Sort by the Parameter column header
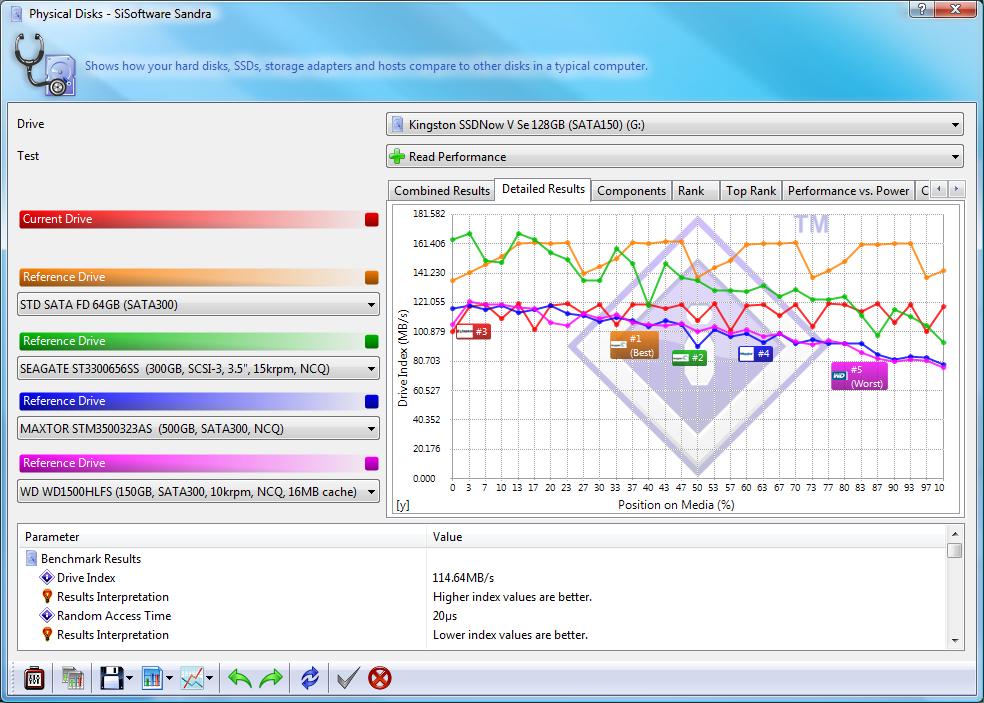The height and width of the screenshot is (703, 984). pyautogui.click(x=223, y=537)
